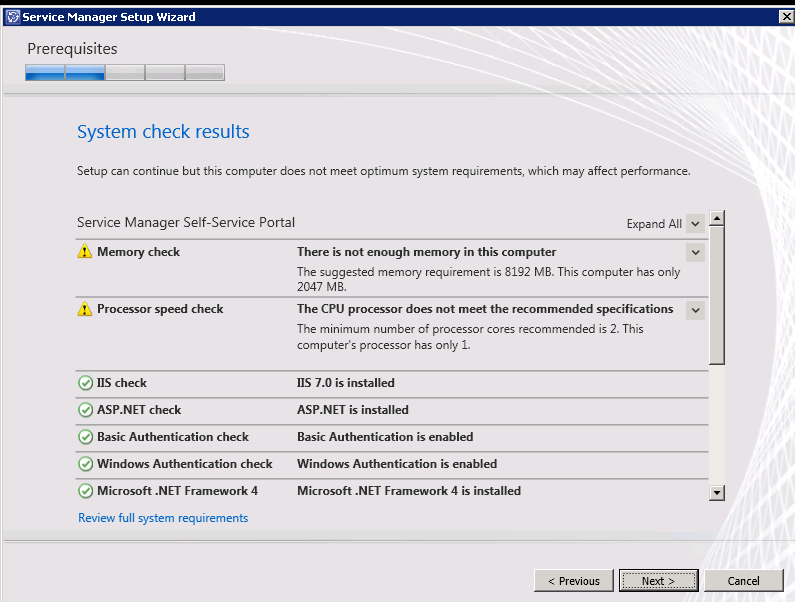Close the Service Manager Setup Wizard window
This screenshot has width=795, height=602.
pos(786,17)
